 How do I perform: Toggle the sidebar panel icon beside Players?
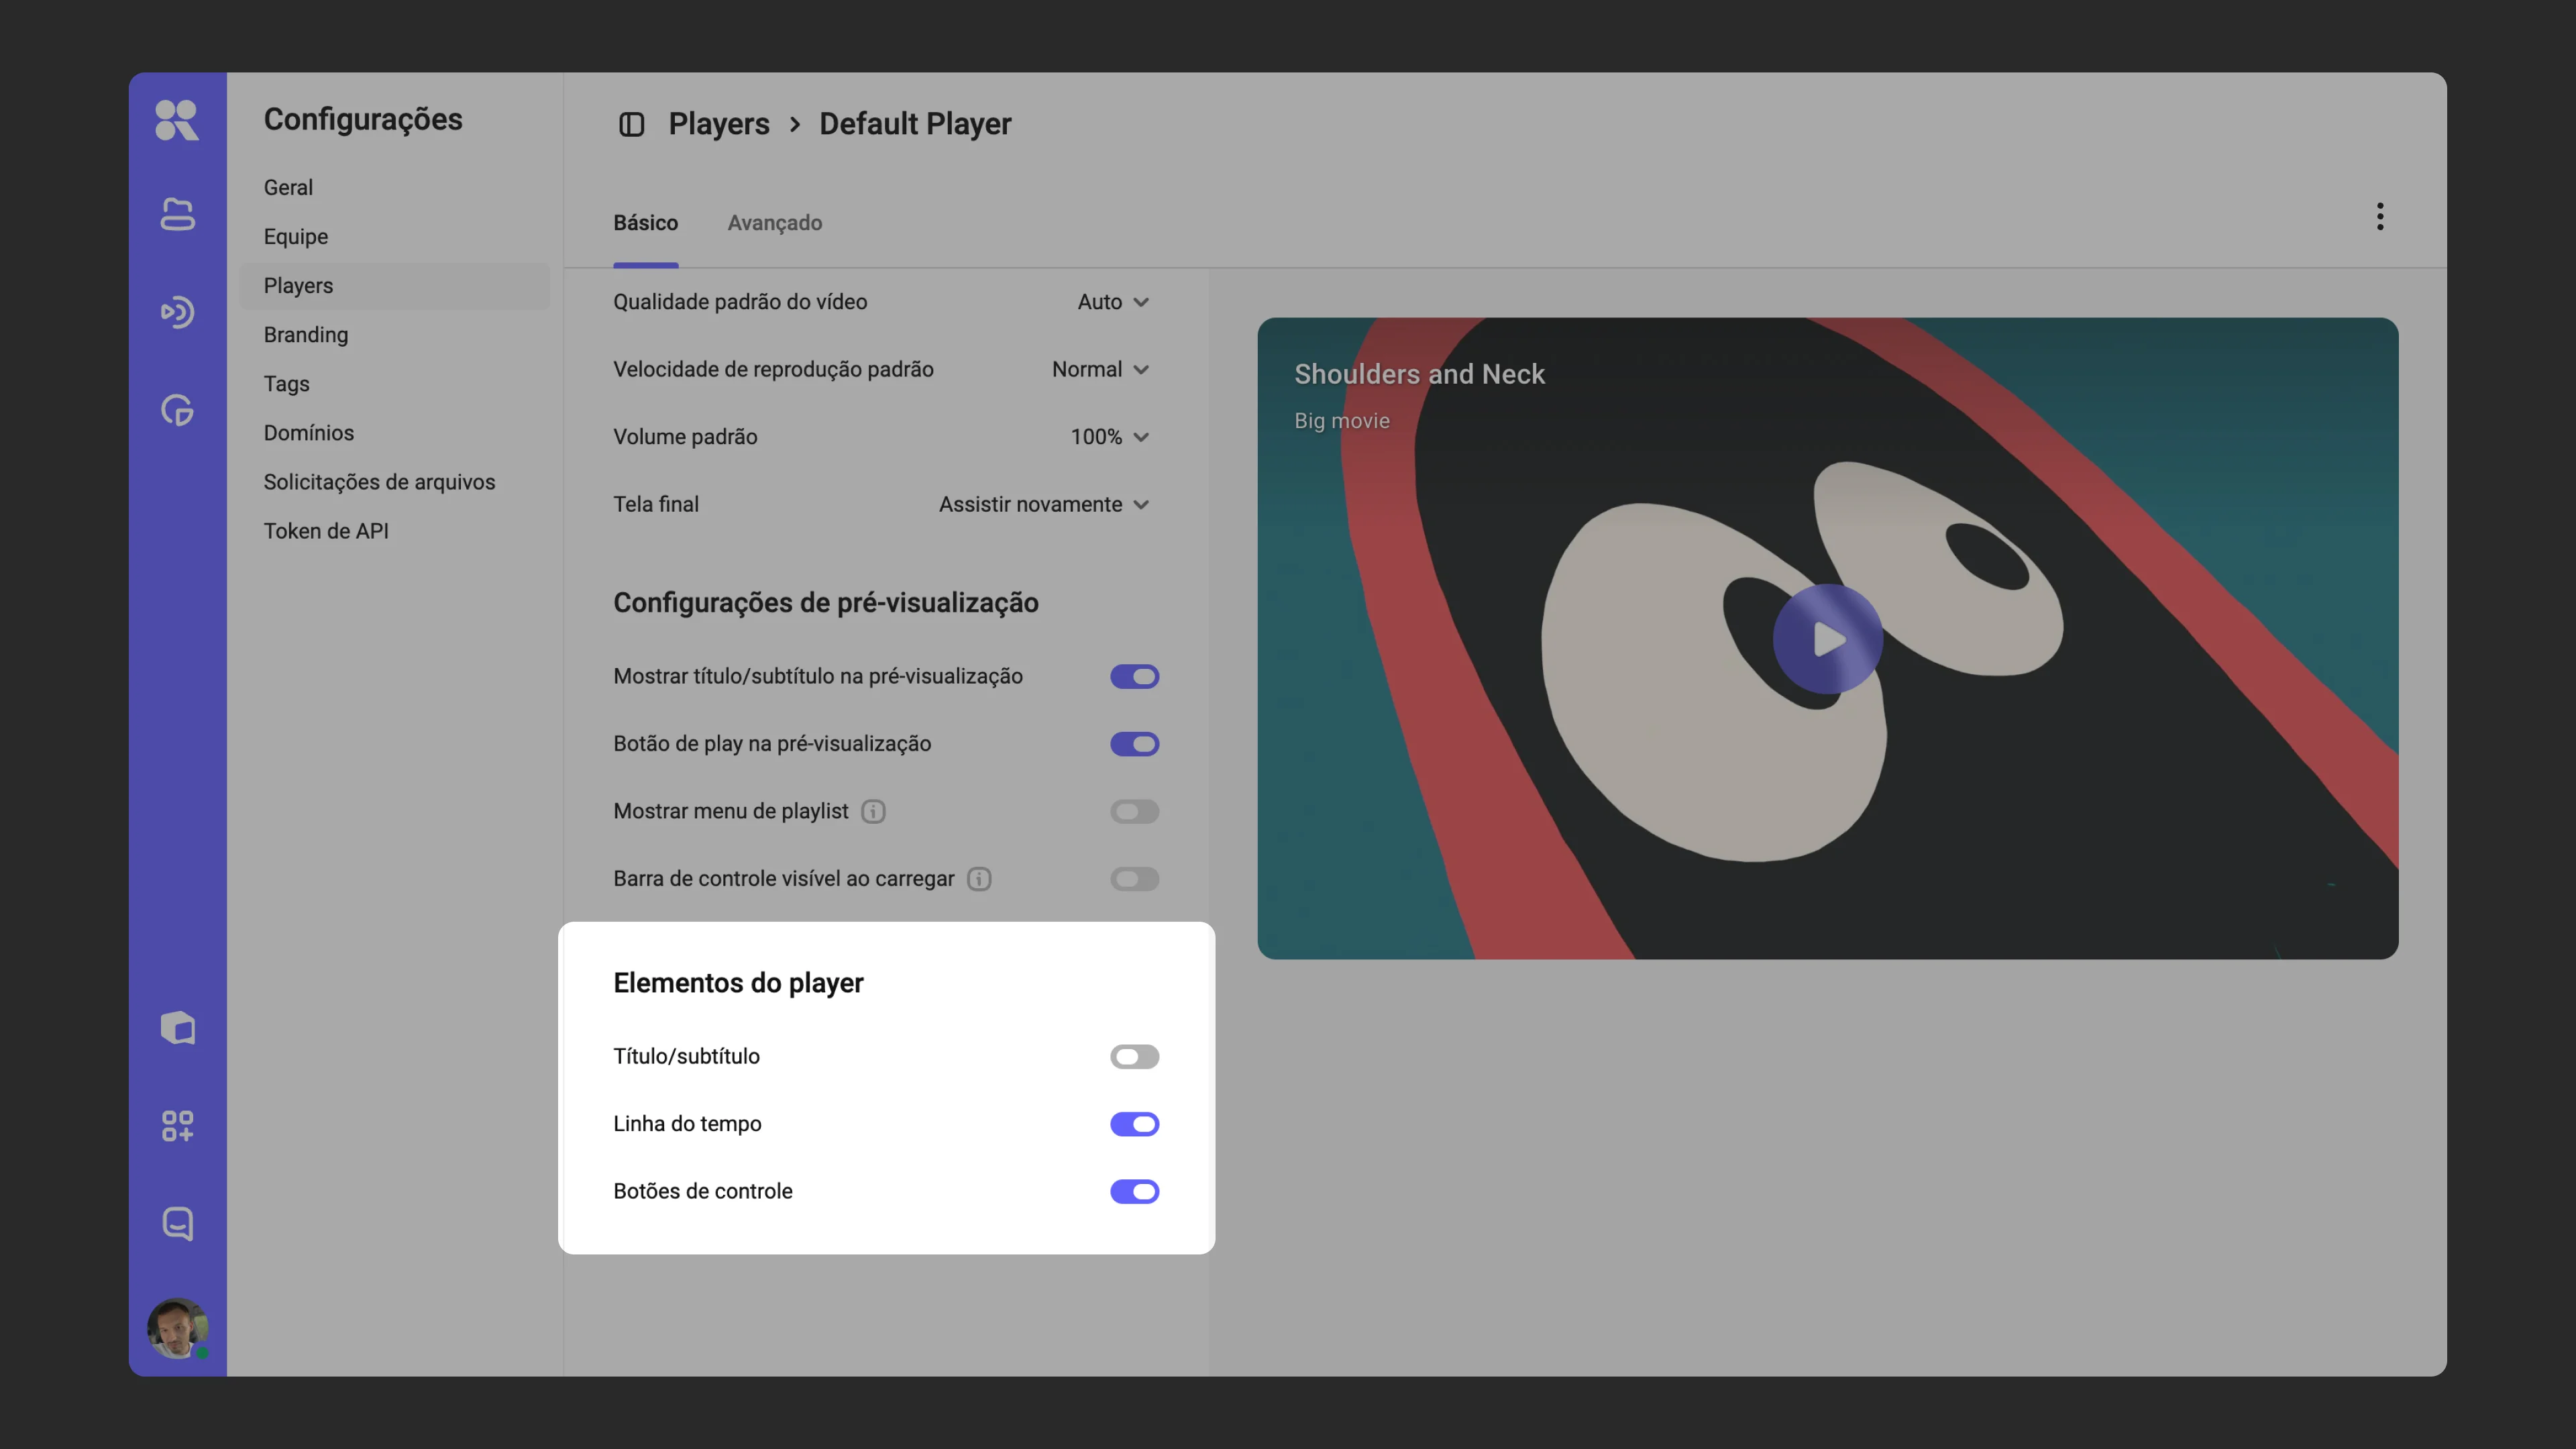coord(631,124)
